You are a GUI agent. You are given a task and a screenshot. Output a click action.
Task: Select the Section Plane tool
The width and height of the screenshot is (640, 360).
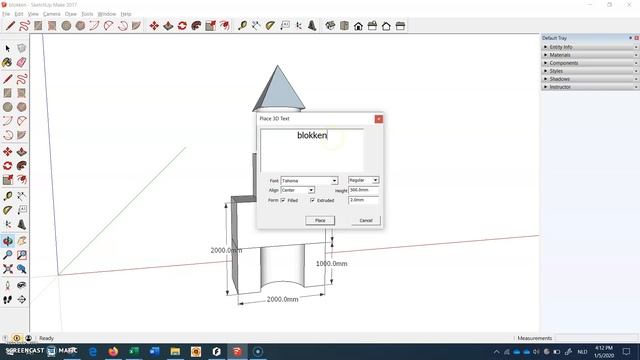click(22, 300)
